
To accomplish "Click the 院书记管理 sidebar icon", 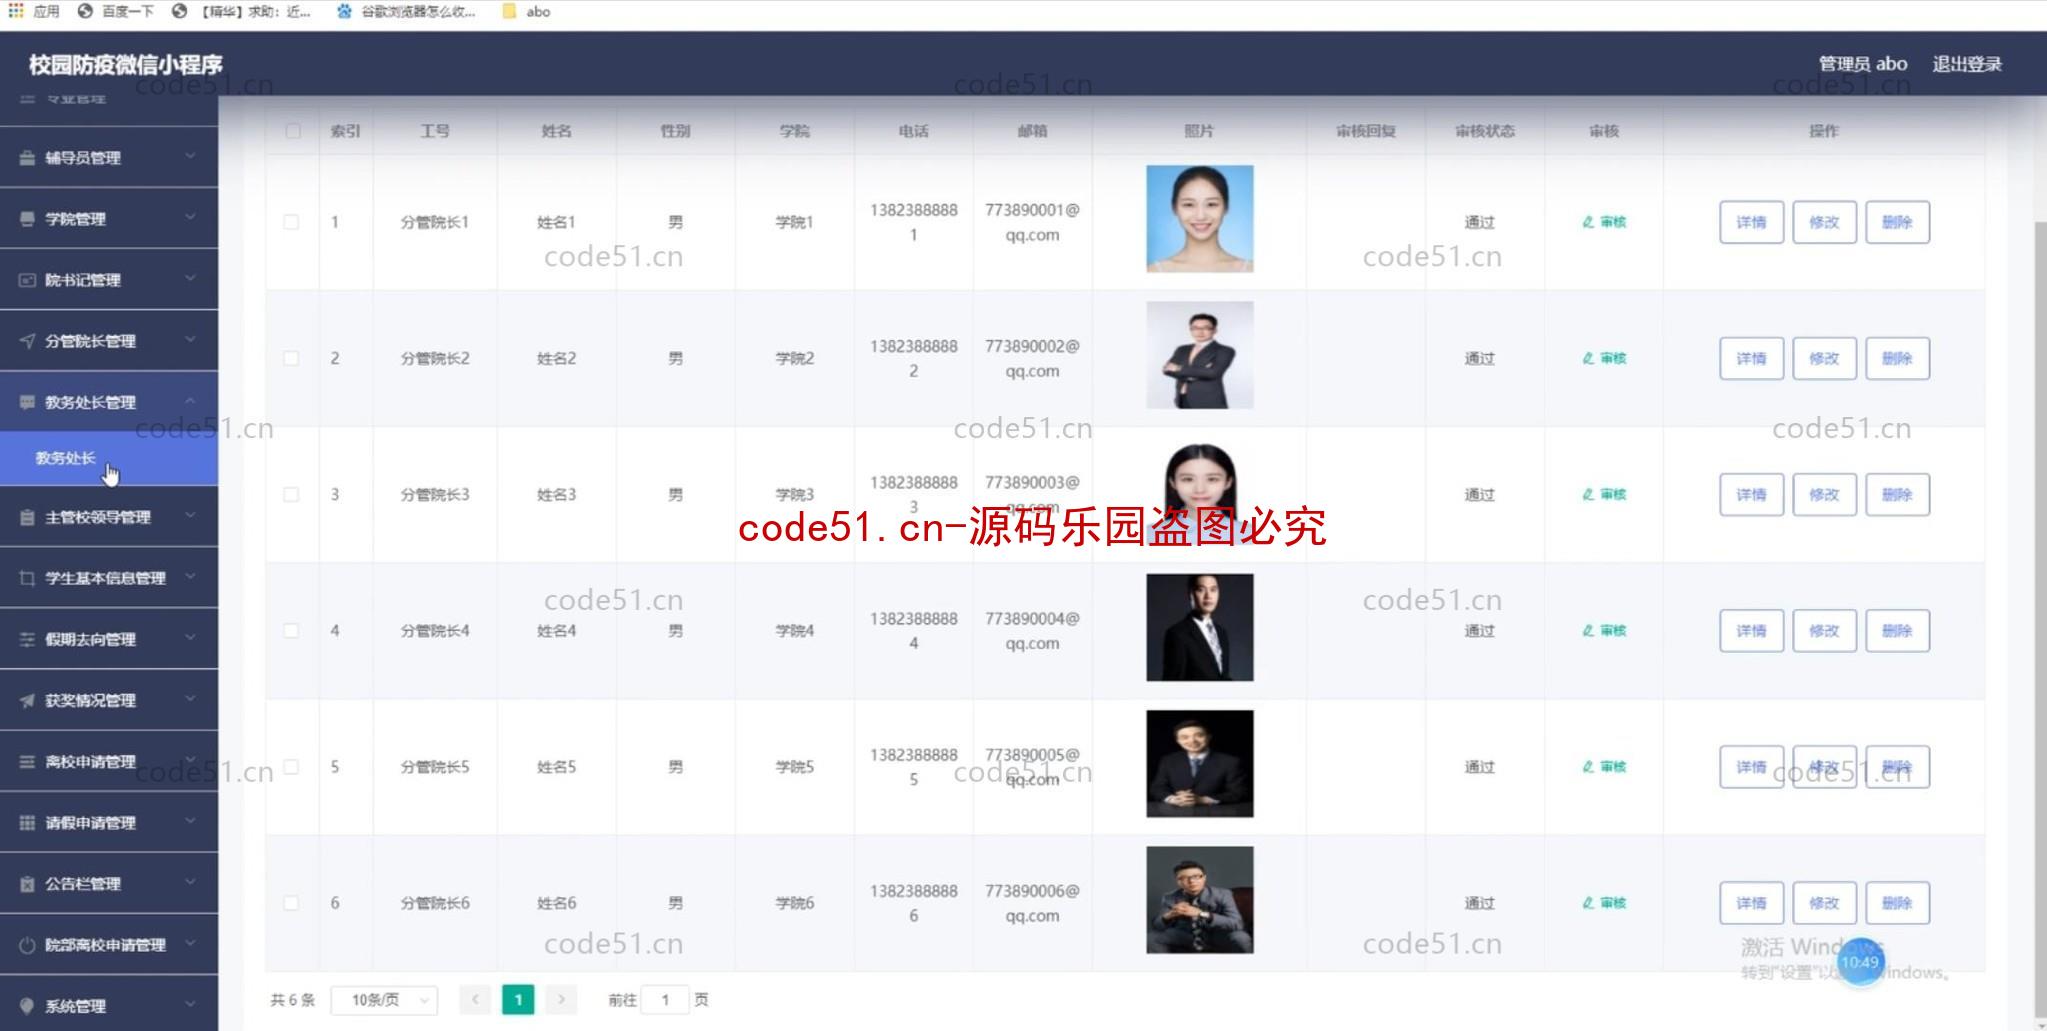I will [28, 280].
